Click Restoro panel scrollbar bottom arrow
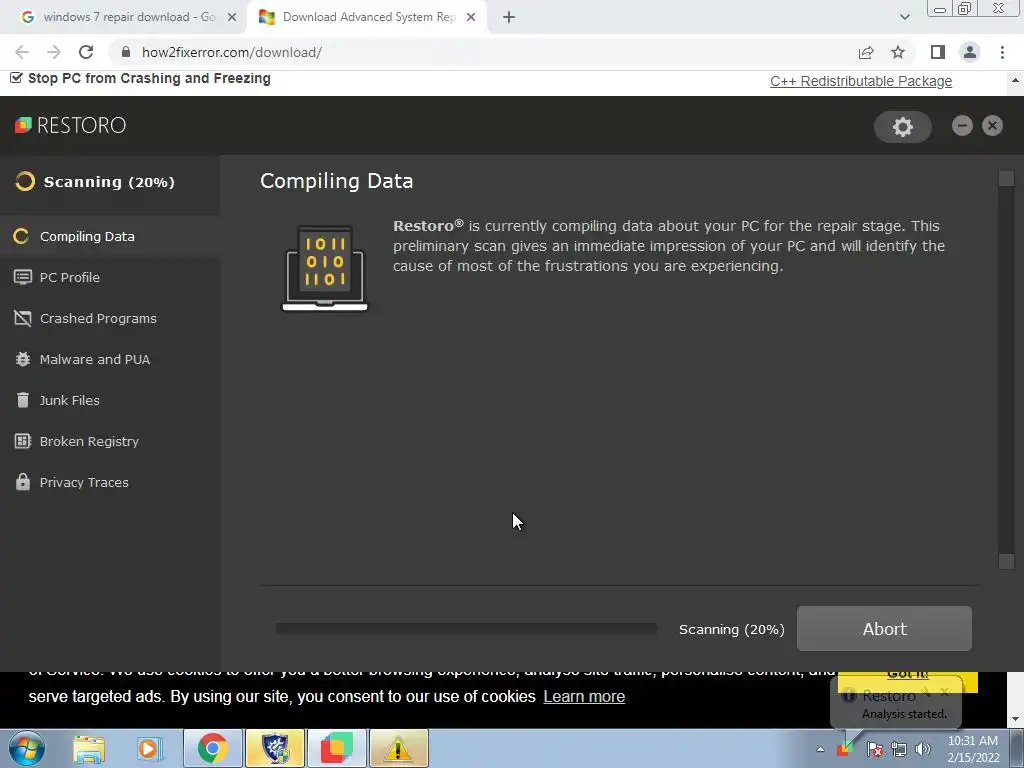Screen dimensions: 1024x768 tap(1006, 561)
